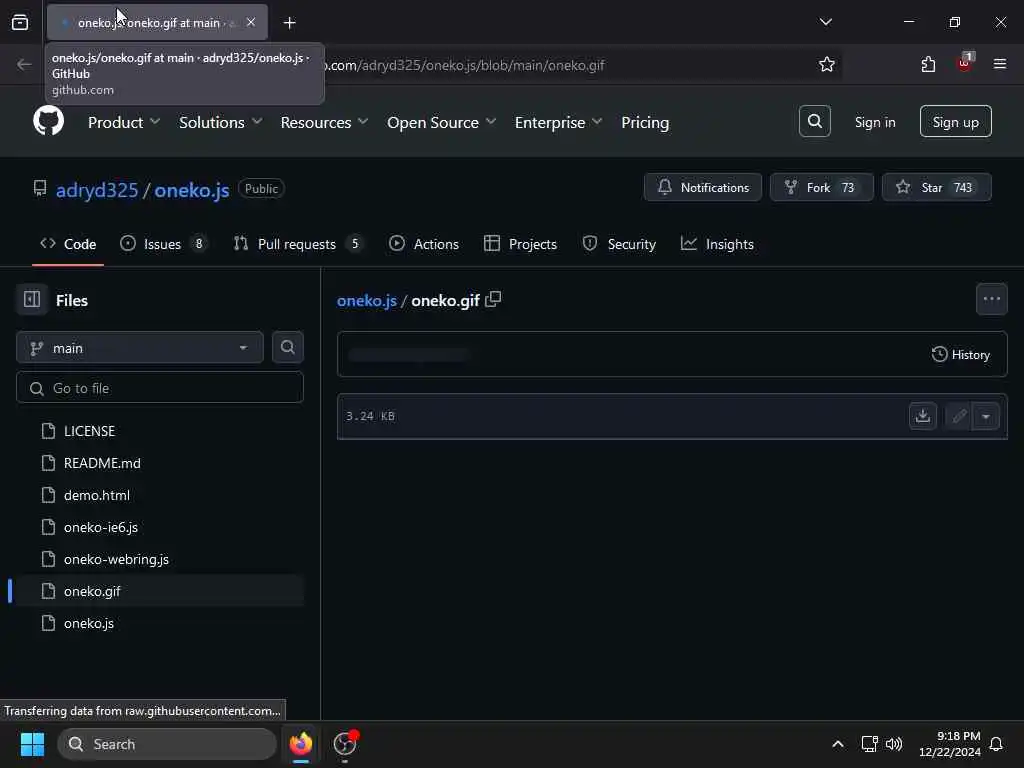
Task: Switch to the Security tab
Action: click(x=619, y=244)
